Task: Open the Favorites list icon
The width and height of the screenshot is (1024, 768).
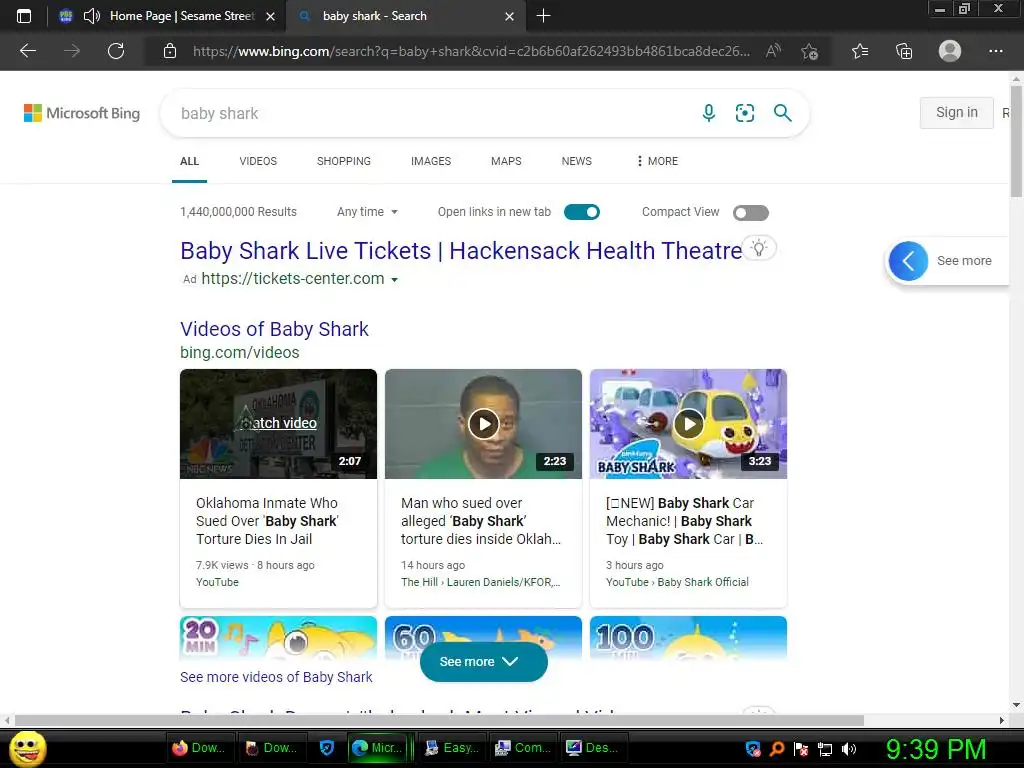Action: (x=860, y=51)
